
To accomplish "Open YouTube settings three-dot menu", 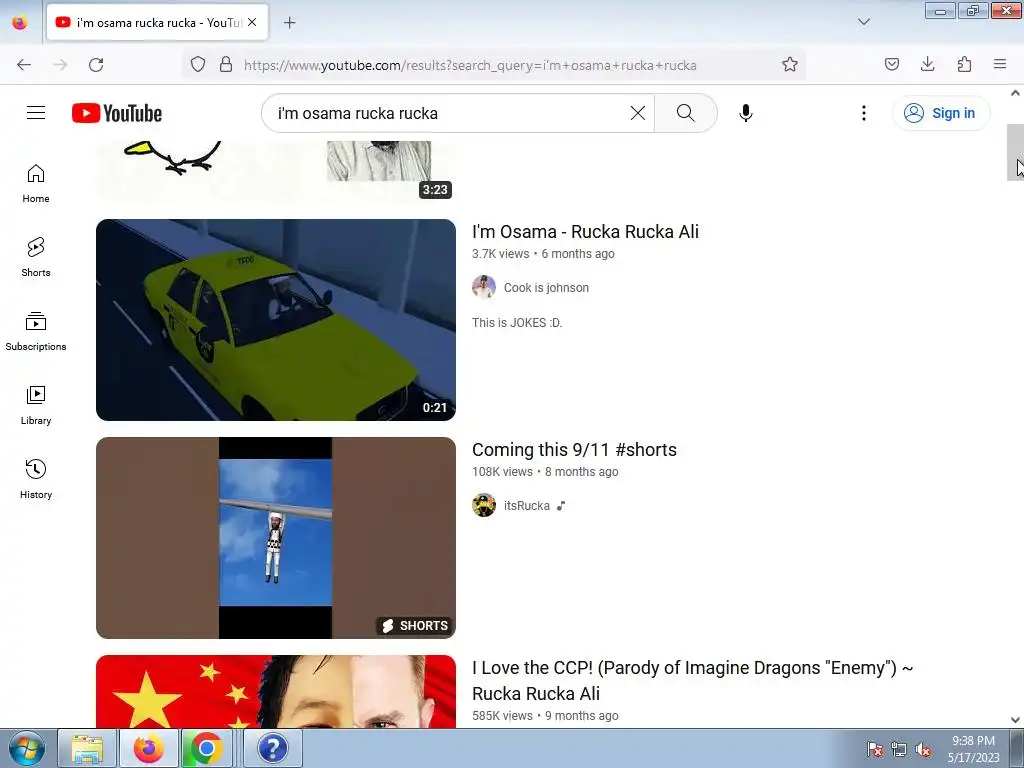I will pyautogui.click(x=863, y=113).
